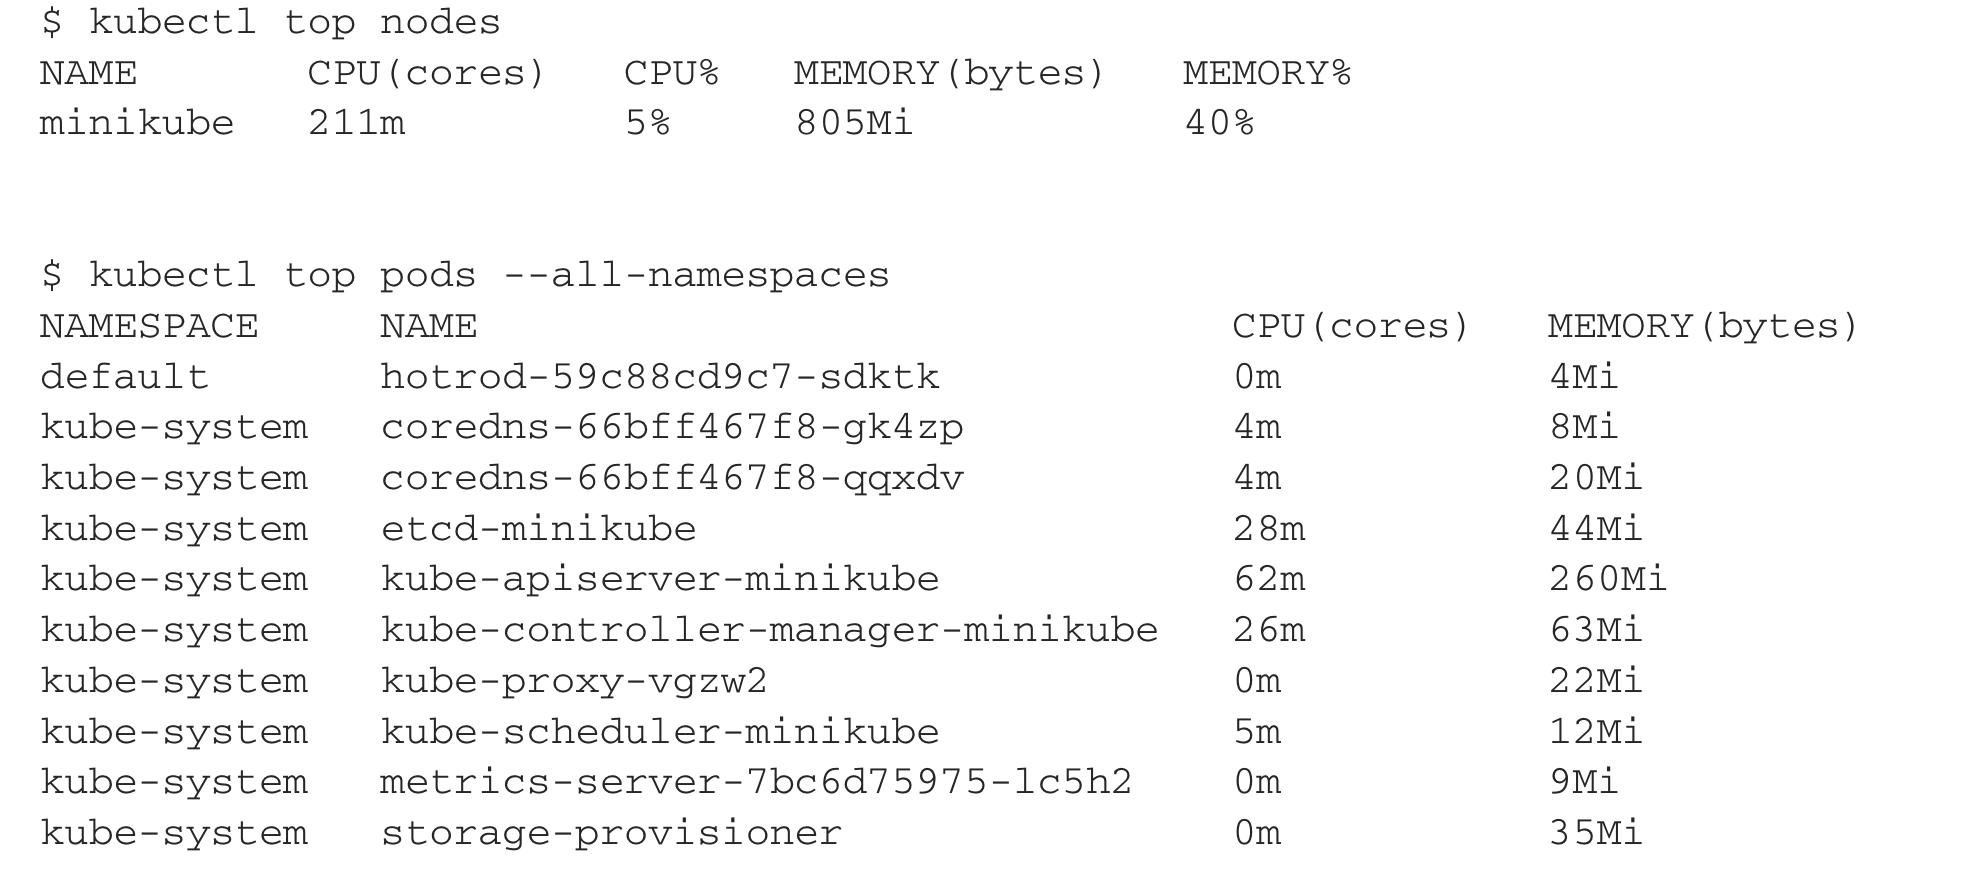Click the 'kubectl top nodes' command line
The image size is (1988, 876).
[x=270, y=22]
